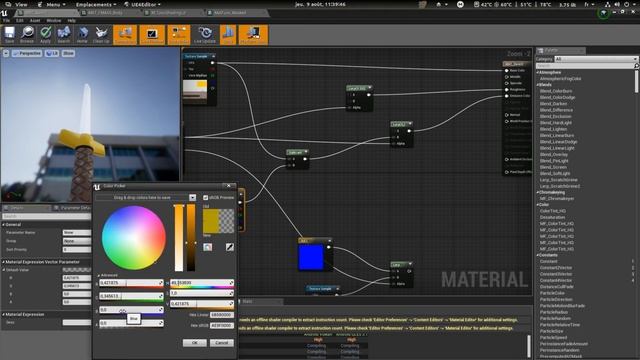Click the Home toolbar icon

(x=82, y=35)
